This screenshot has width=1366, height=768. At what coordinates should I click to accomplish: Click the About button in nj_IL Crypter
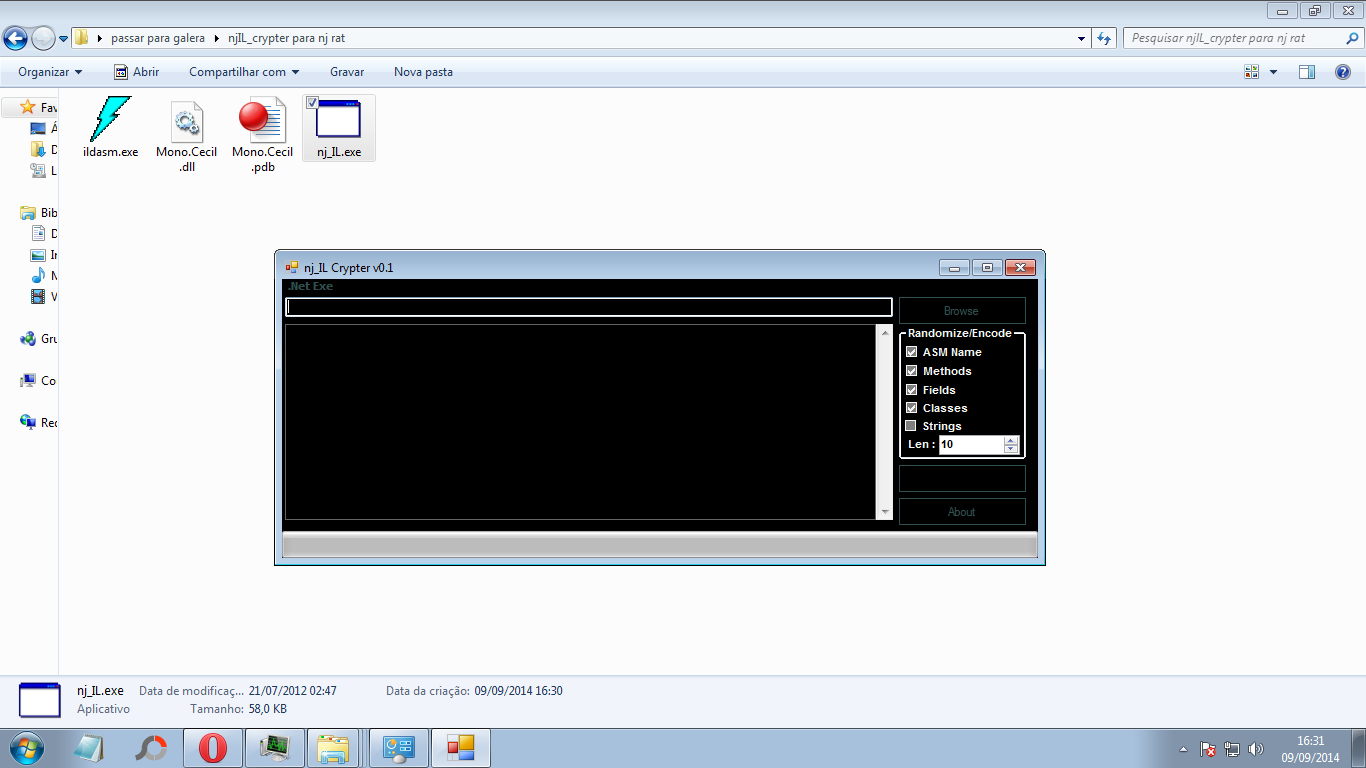click(961, 511)
